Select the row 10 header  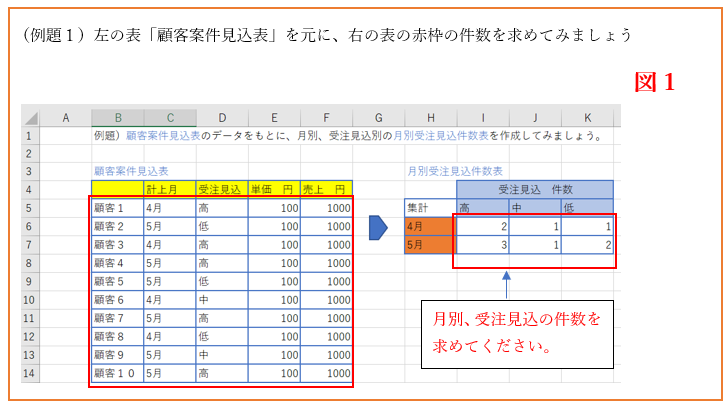29,299
